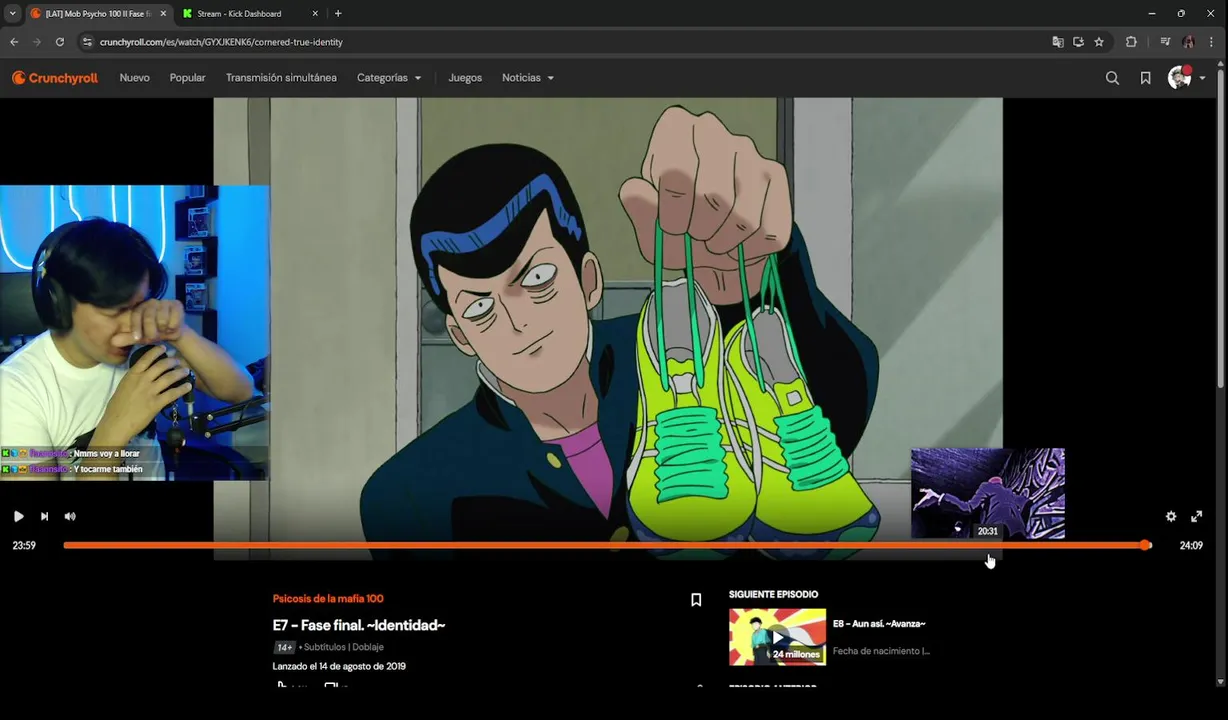Open the Chrome profile avatar
Viewport: 1228px width, 720px height.
point(1188,42)
